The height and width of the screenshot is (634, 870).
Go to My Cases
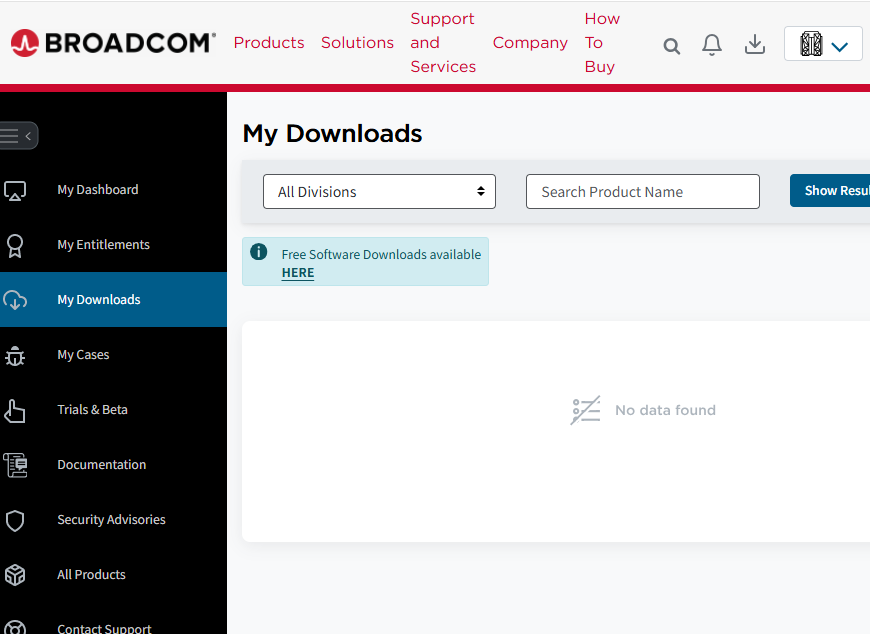click(x=83, y=354)
